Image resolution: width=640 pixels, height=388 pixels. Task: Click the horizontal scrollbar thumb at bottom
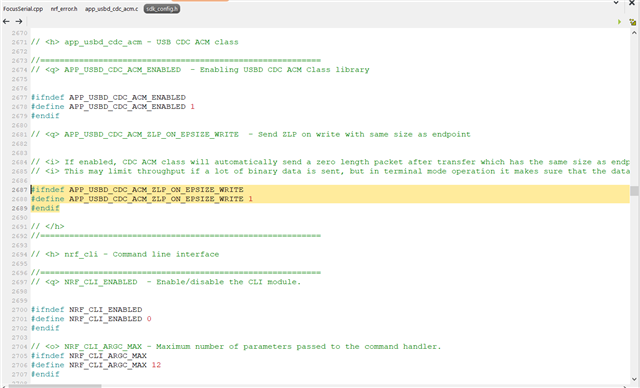point(55,386)
